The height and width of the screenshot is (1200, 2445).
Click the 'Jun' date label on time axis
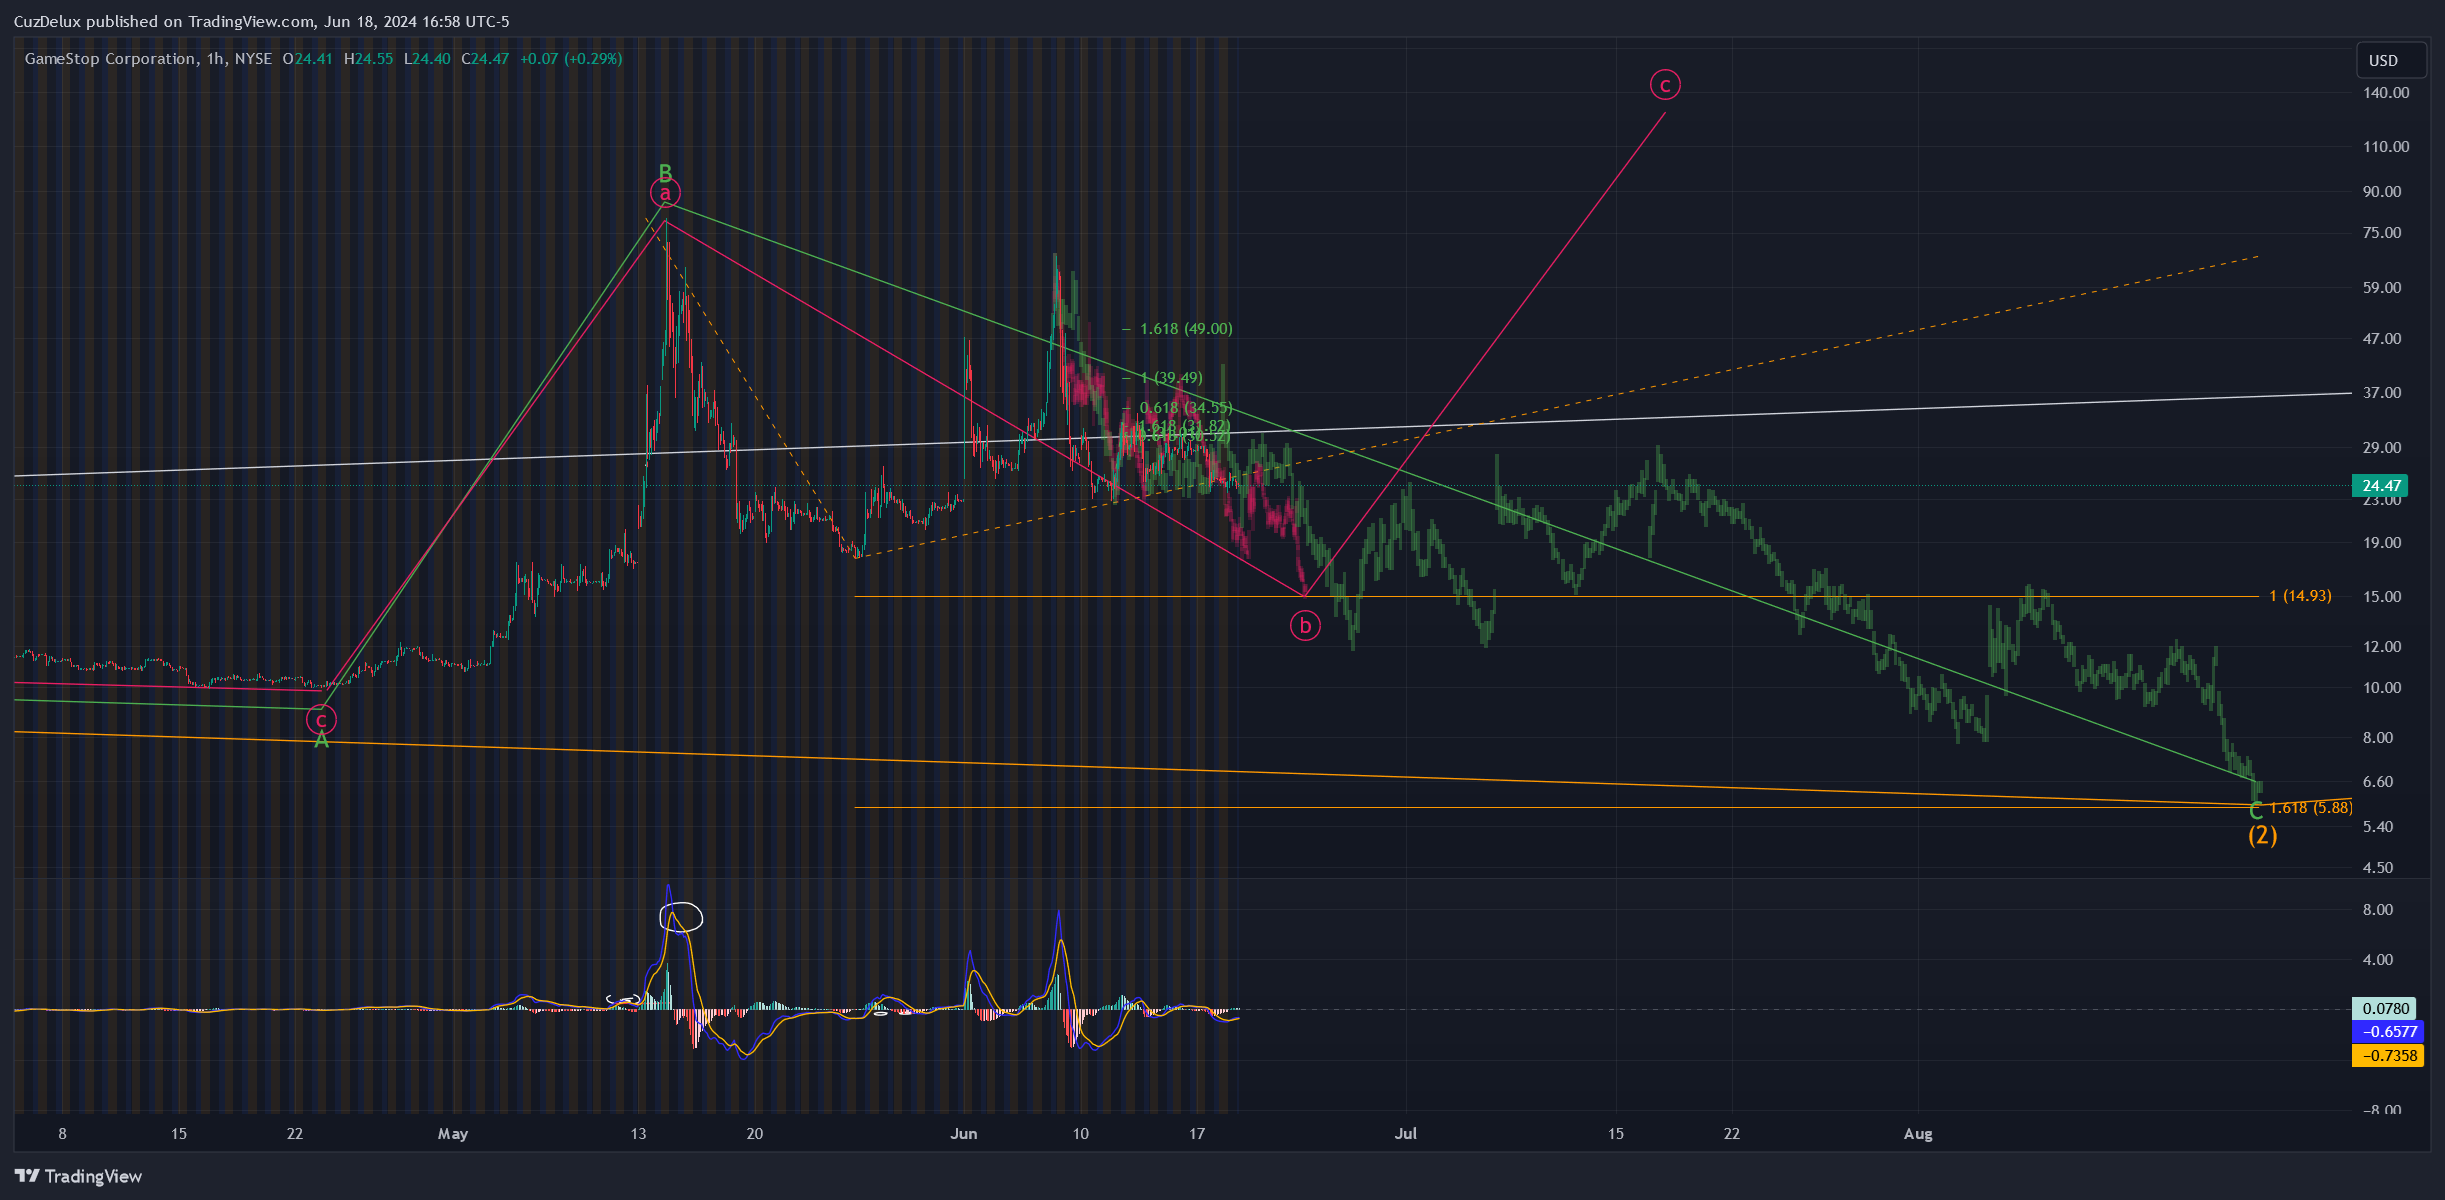[963, 1133]
